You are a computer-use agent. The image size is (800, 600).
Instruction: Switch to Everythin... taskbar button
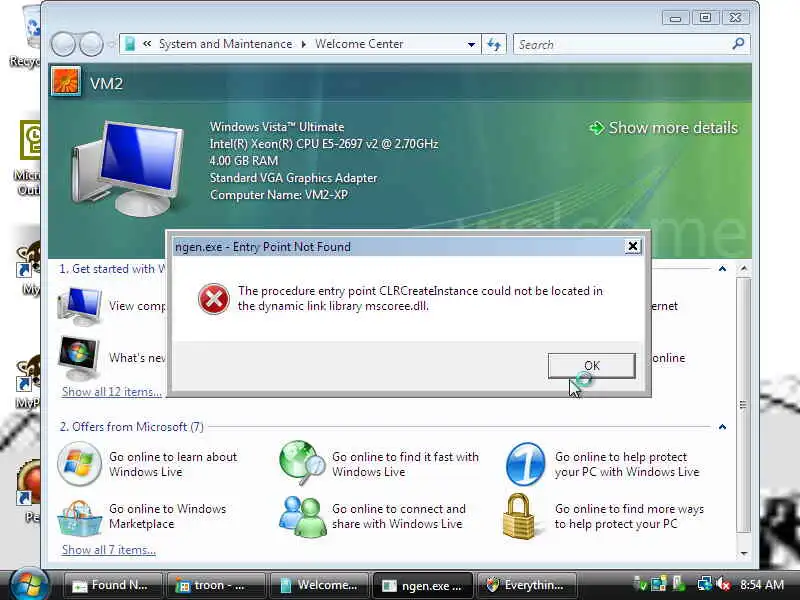[x=526, y=585]
